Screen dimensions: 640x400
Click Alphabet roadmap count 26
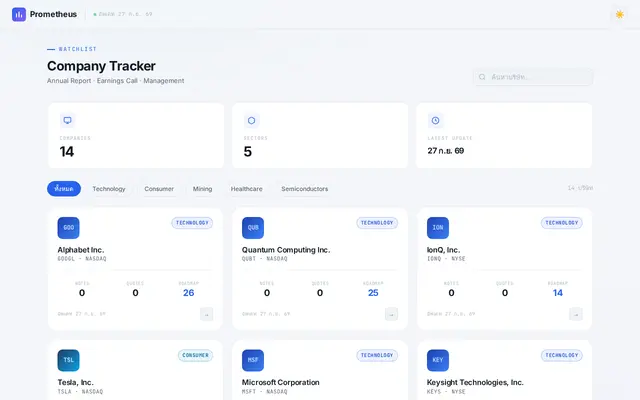coord(189,293)
